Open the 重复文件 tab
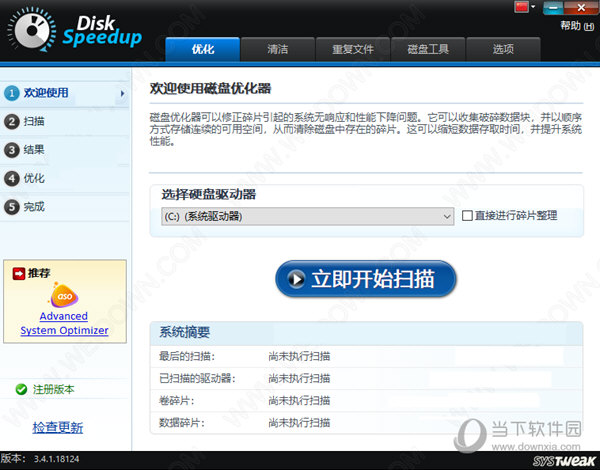This screenshot has height=470, width=600. pos(353,49)
